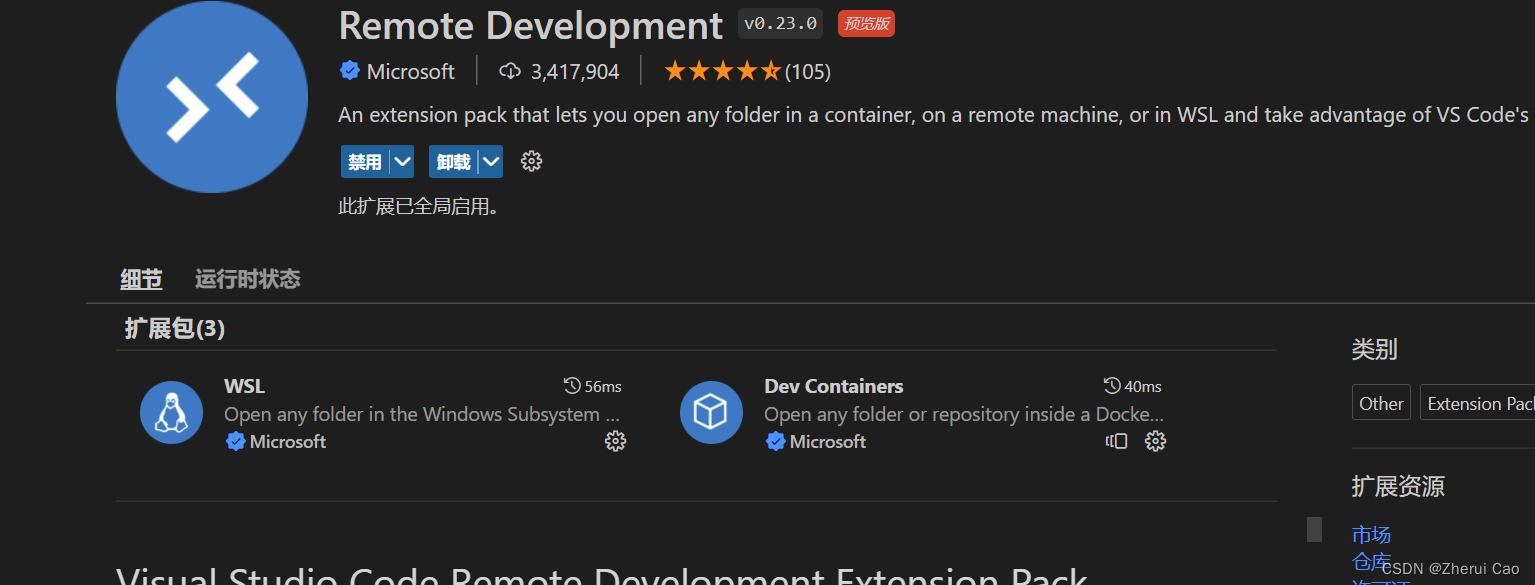Click the 禁用 disable button
Image resolution: width=1535 pixels, height=585 pixels.
point(365,161)
